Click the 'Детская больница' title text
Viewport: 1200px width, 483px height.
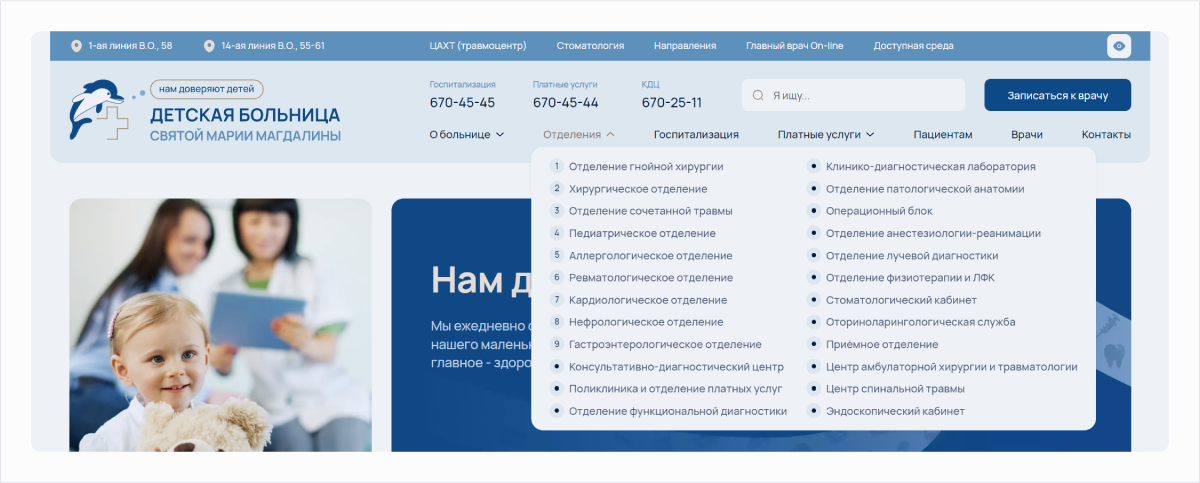[x=245, y=115]
